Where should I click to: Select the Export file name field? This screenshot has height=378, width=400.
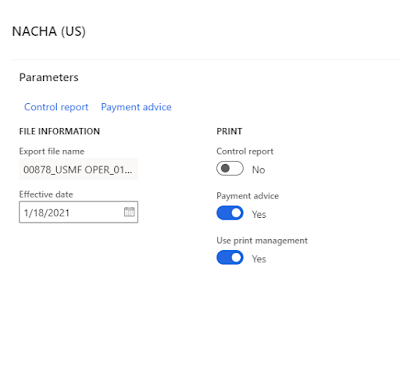pyautogui.click(x=78, y=169)
